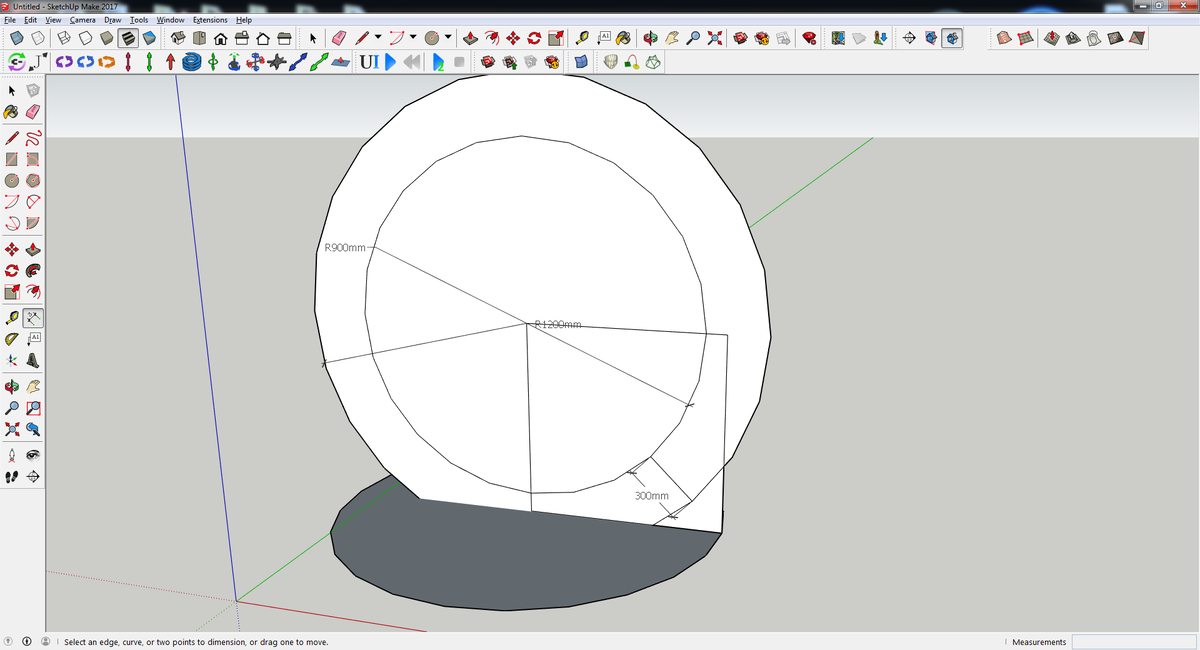This screenshot has width=1200, height=650.
Task: Open the Arc tool dropdown arrow
Action: click(x=413, y=38)
